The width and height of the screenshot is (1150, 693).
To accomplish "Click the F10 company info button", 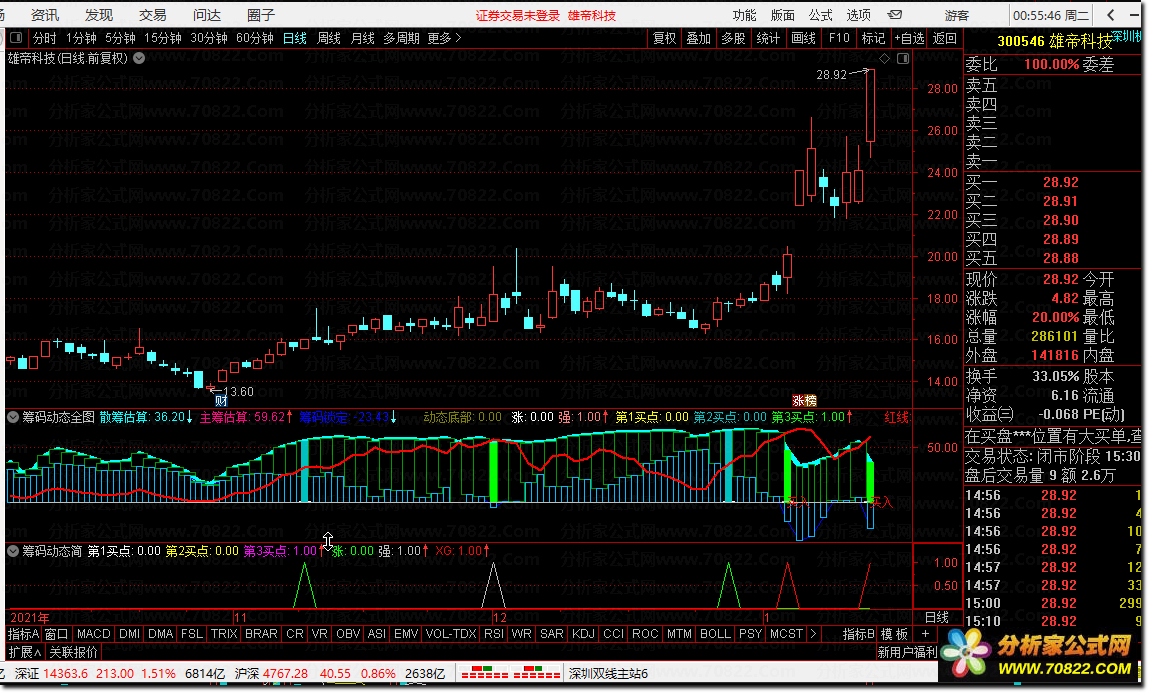I will click(x=838, y=38).
